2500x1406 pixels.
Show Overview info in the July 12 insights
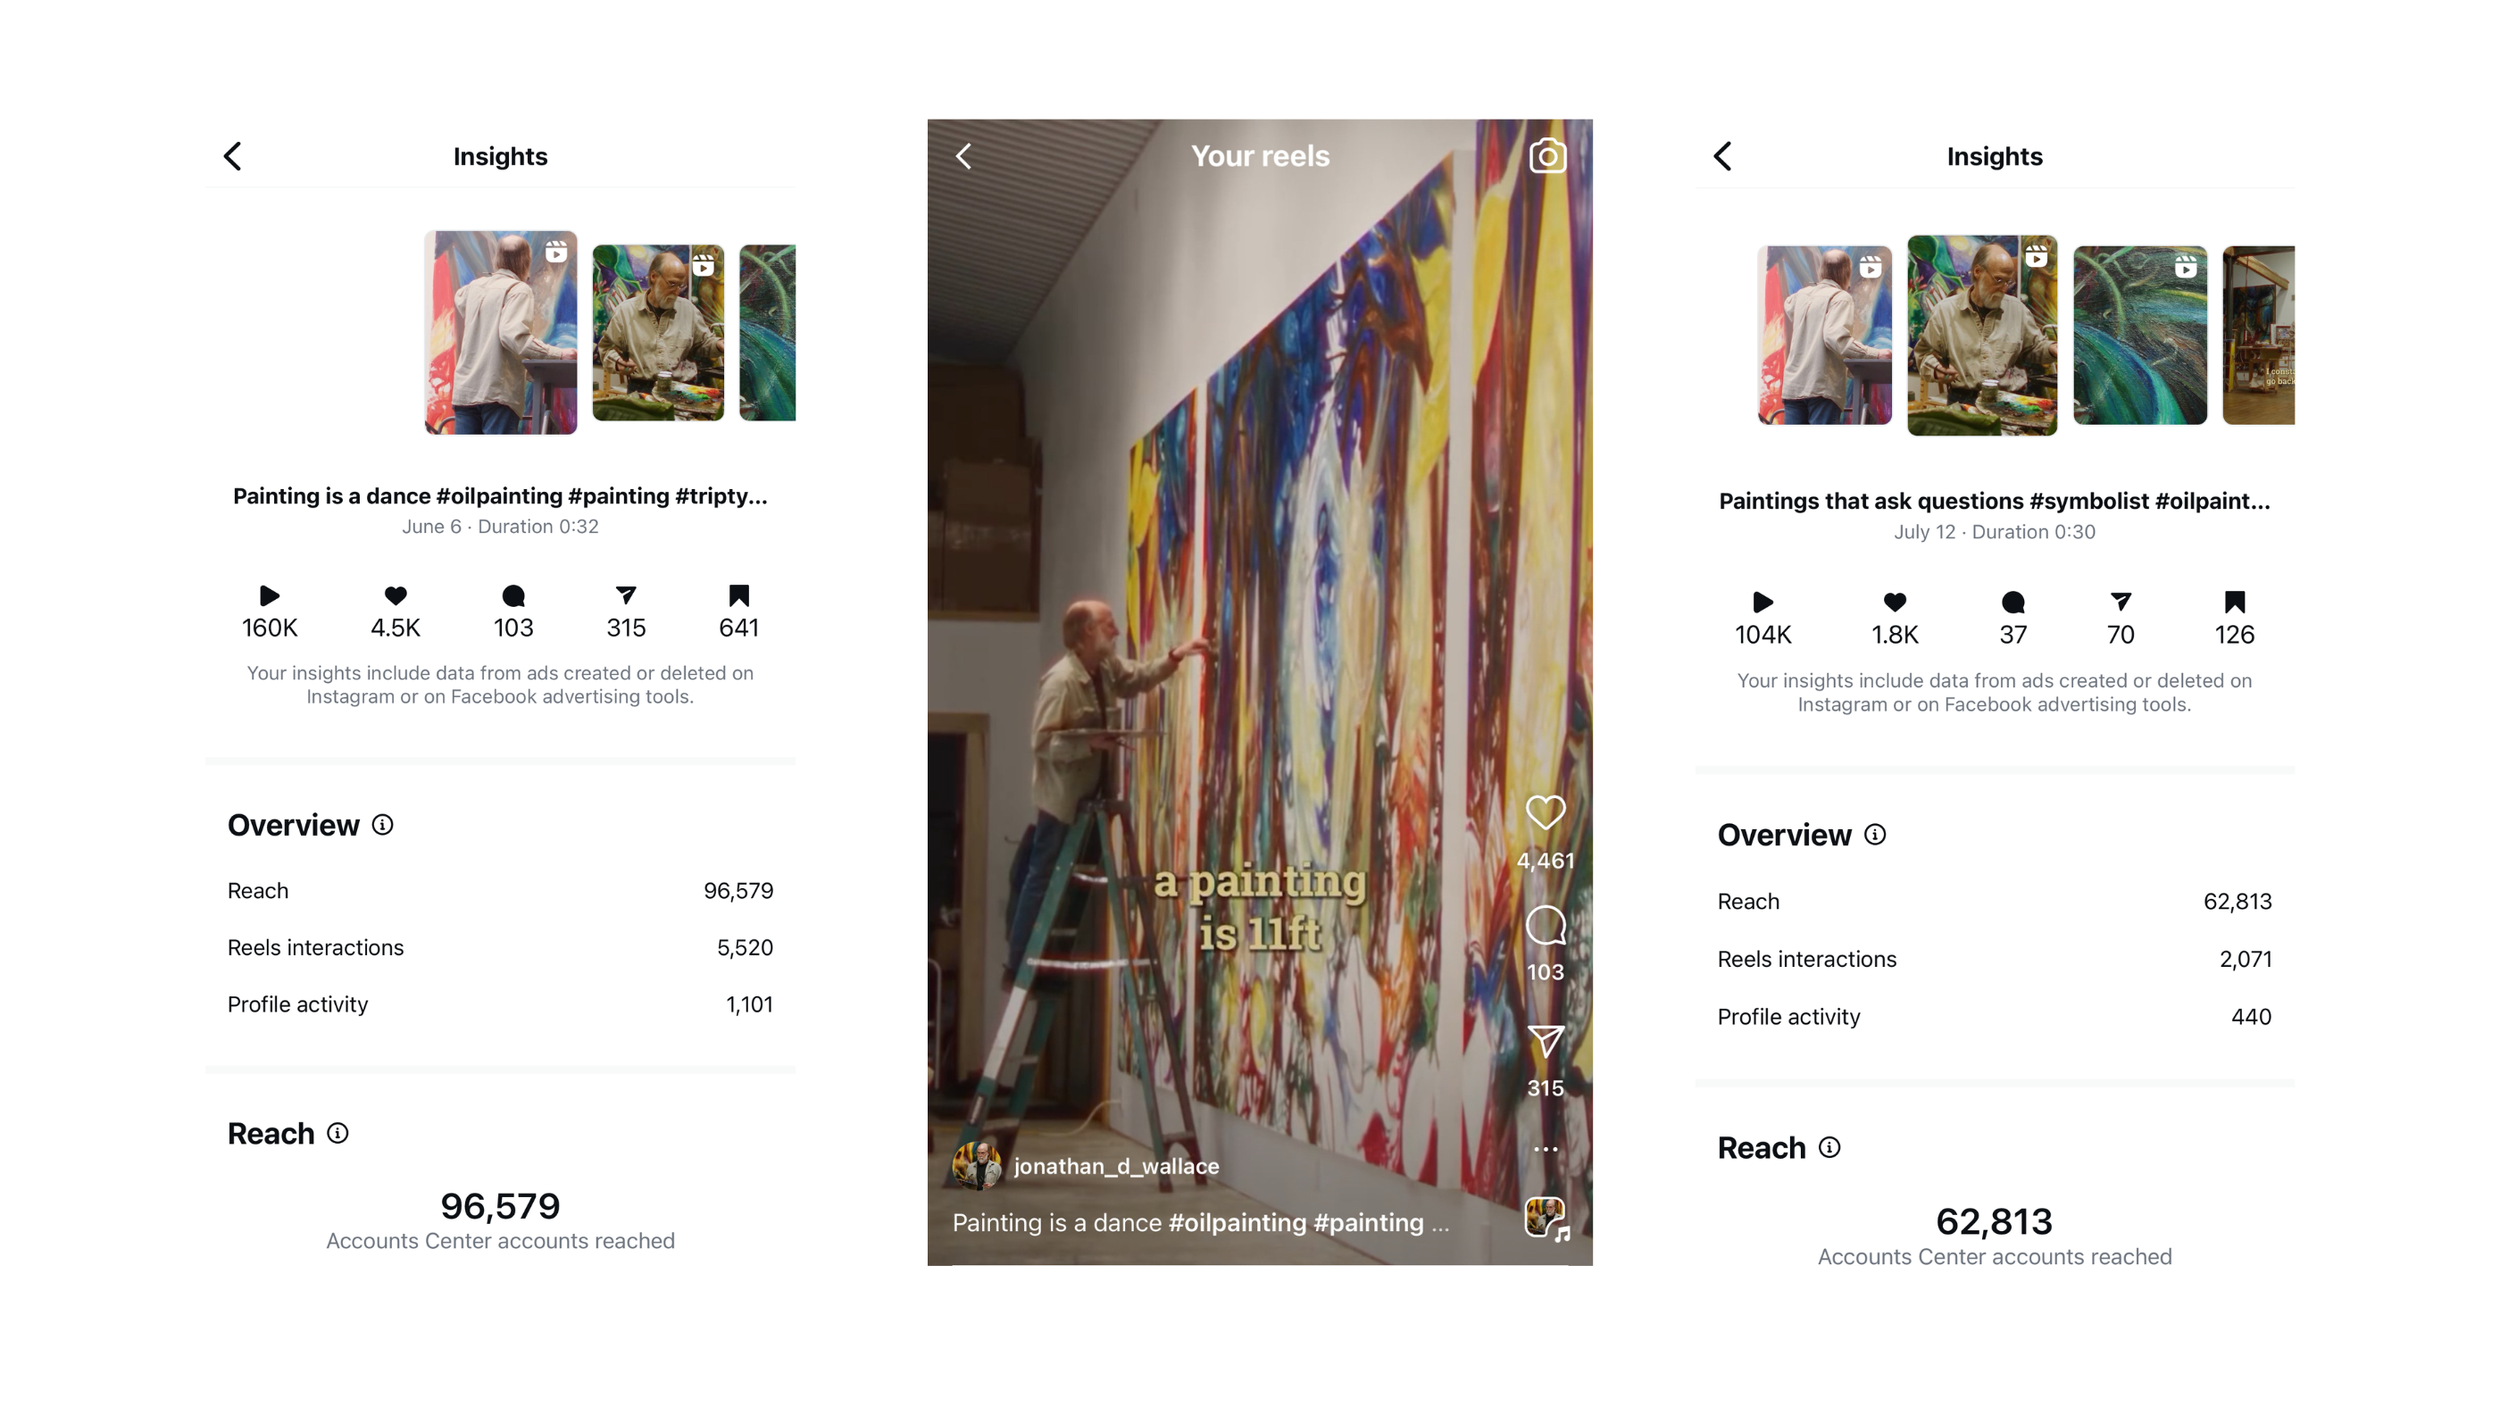point(1875,835)
